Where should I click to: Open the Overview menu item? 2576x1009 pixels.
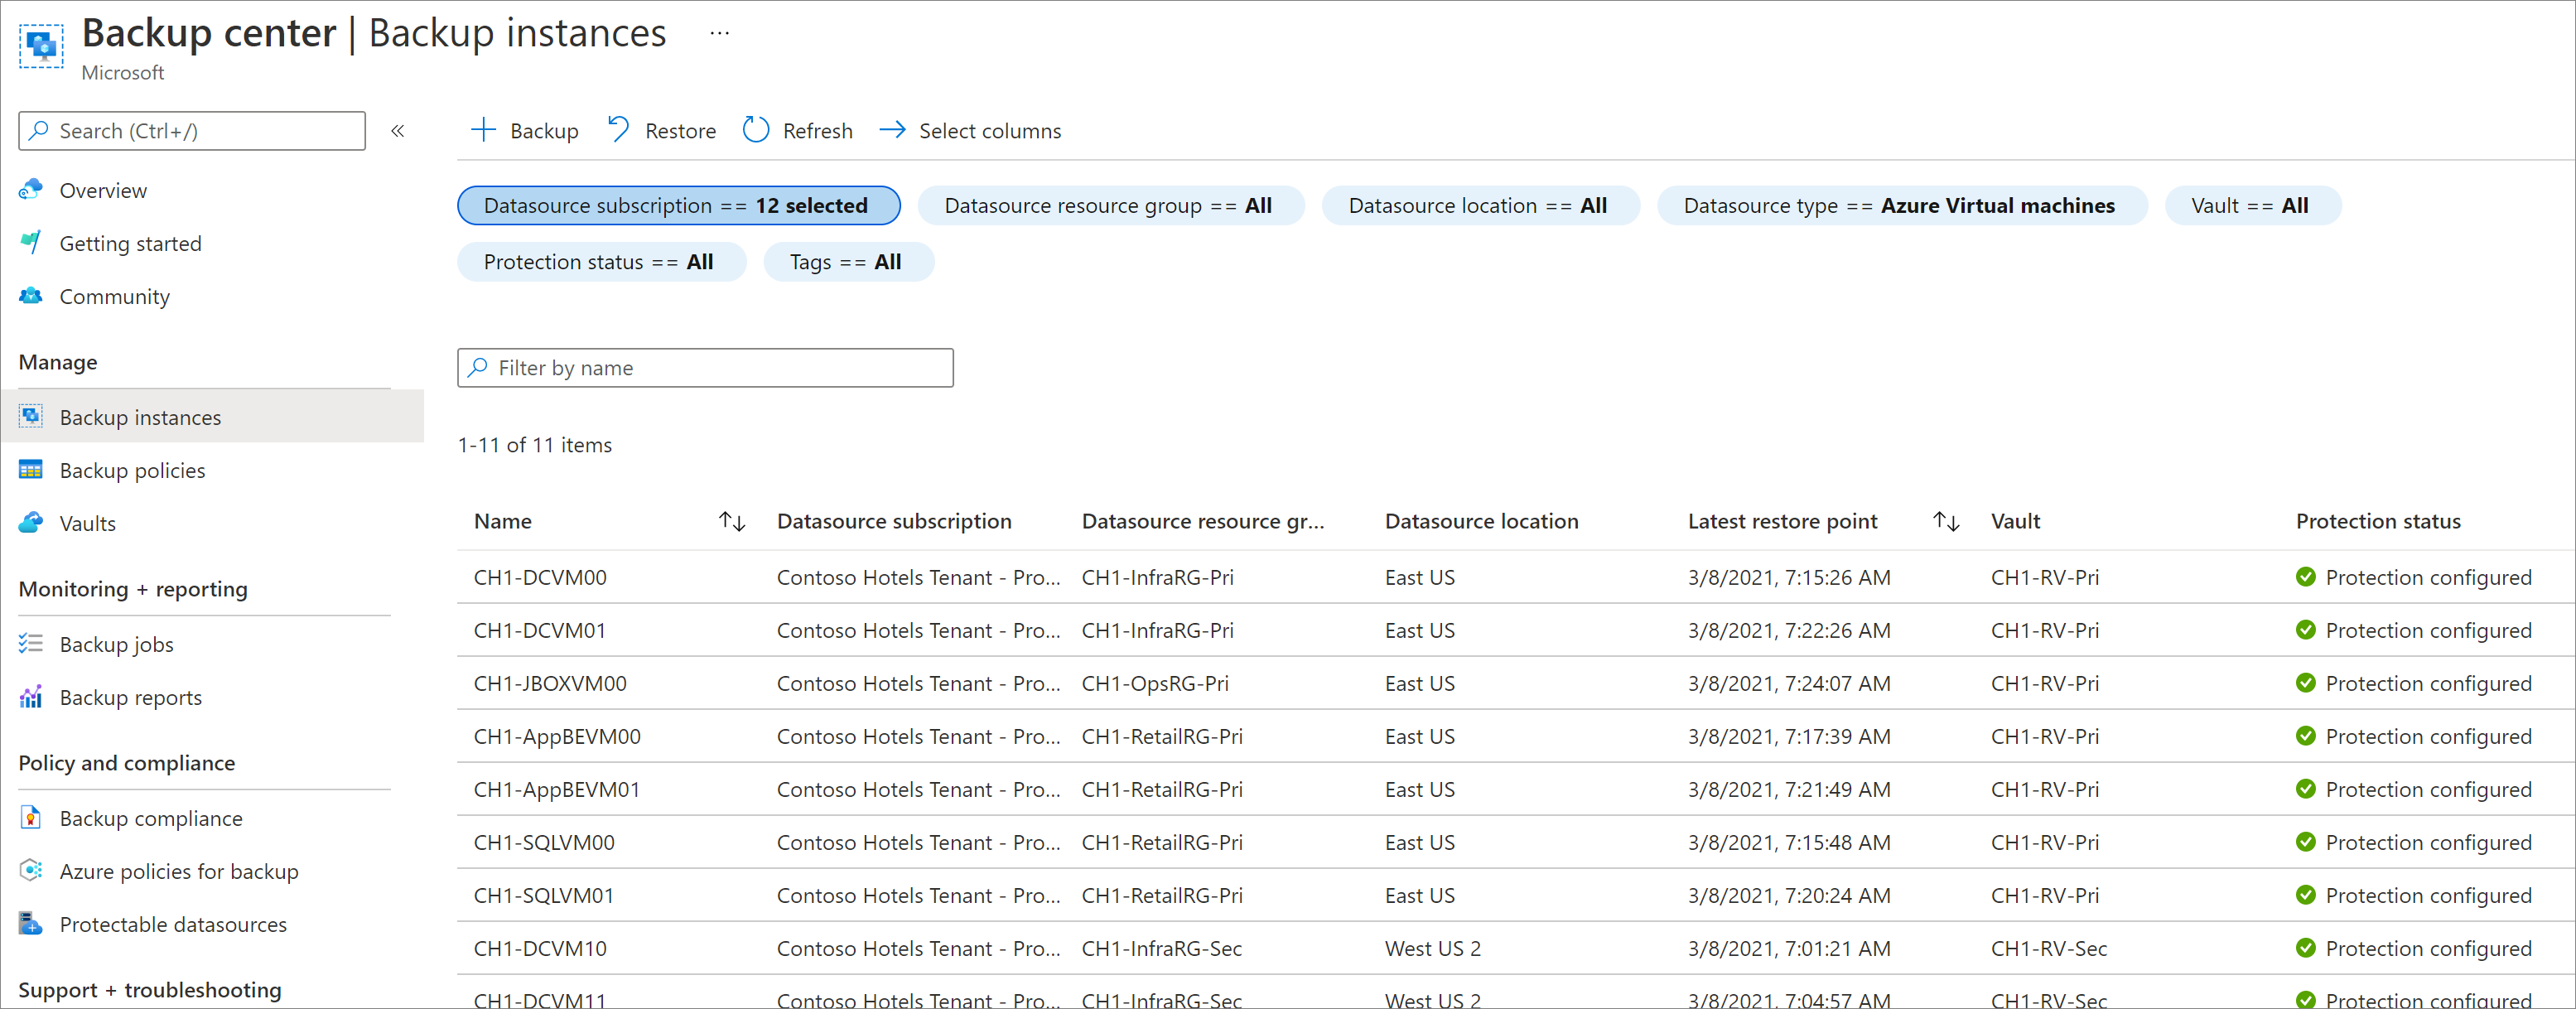(102, 187)
